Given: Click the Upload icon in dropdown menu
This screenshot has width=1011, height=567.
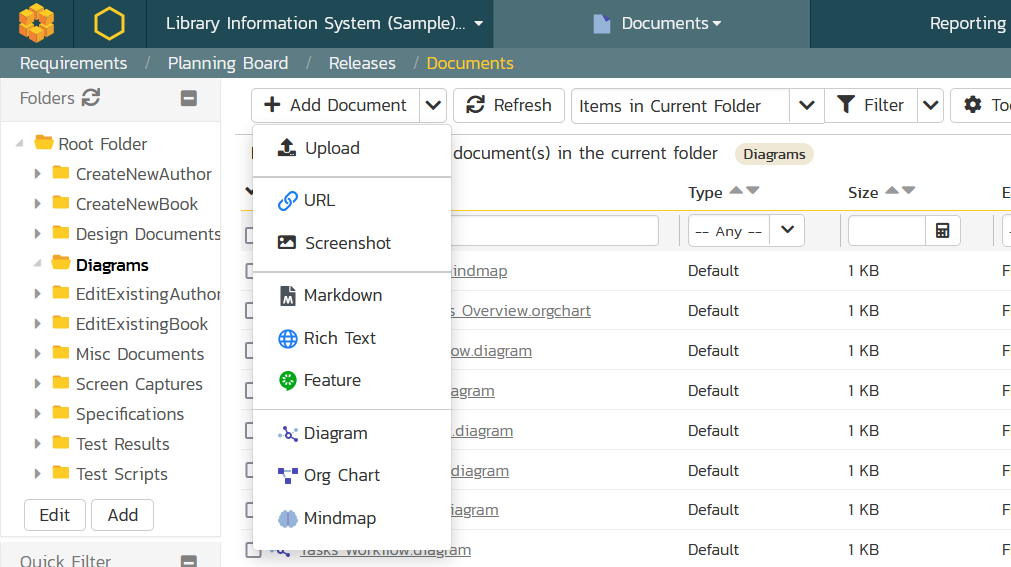Looking at the screenshot, I should coord(287,148).
